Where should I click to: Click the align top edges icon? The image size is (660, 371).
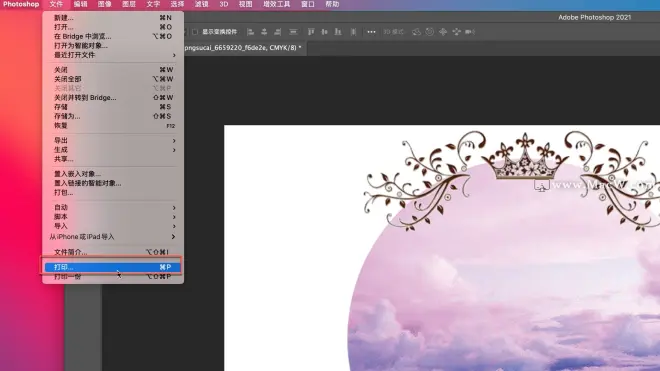(311, 32)
